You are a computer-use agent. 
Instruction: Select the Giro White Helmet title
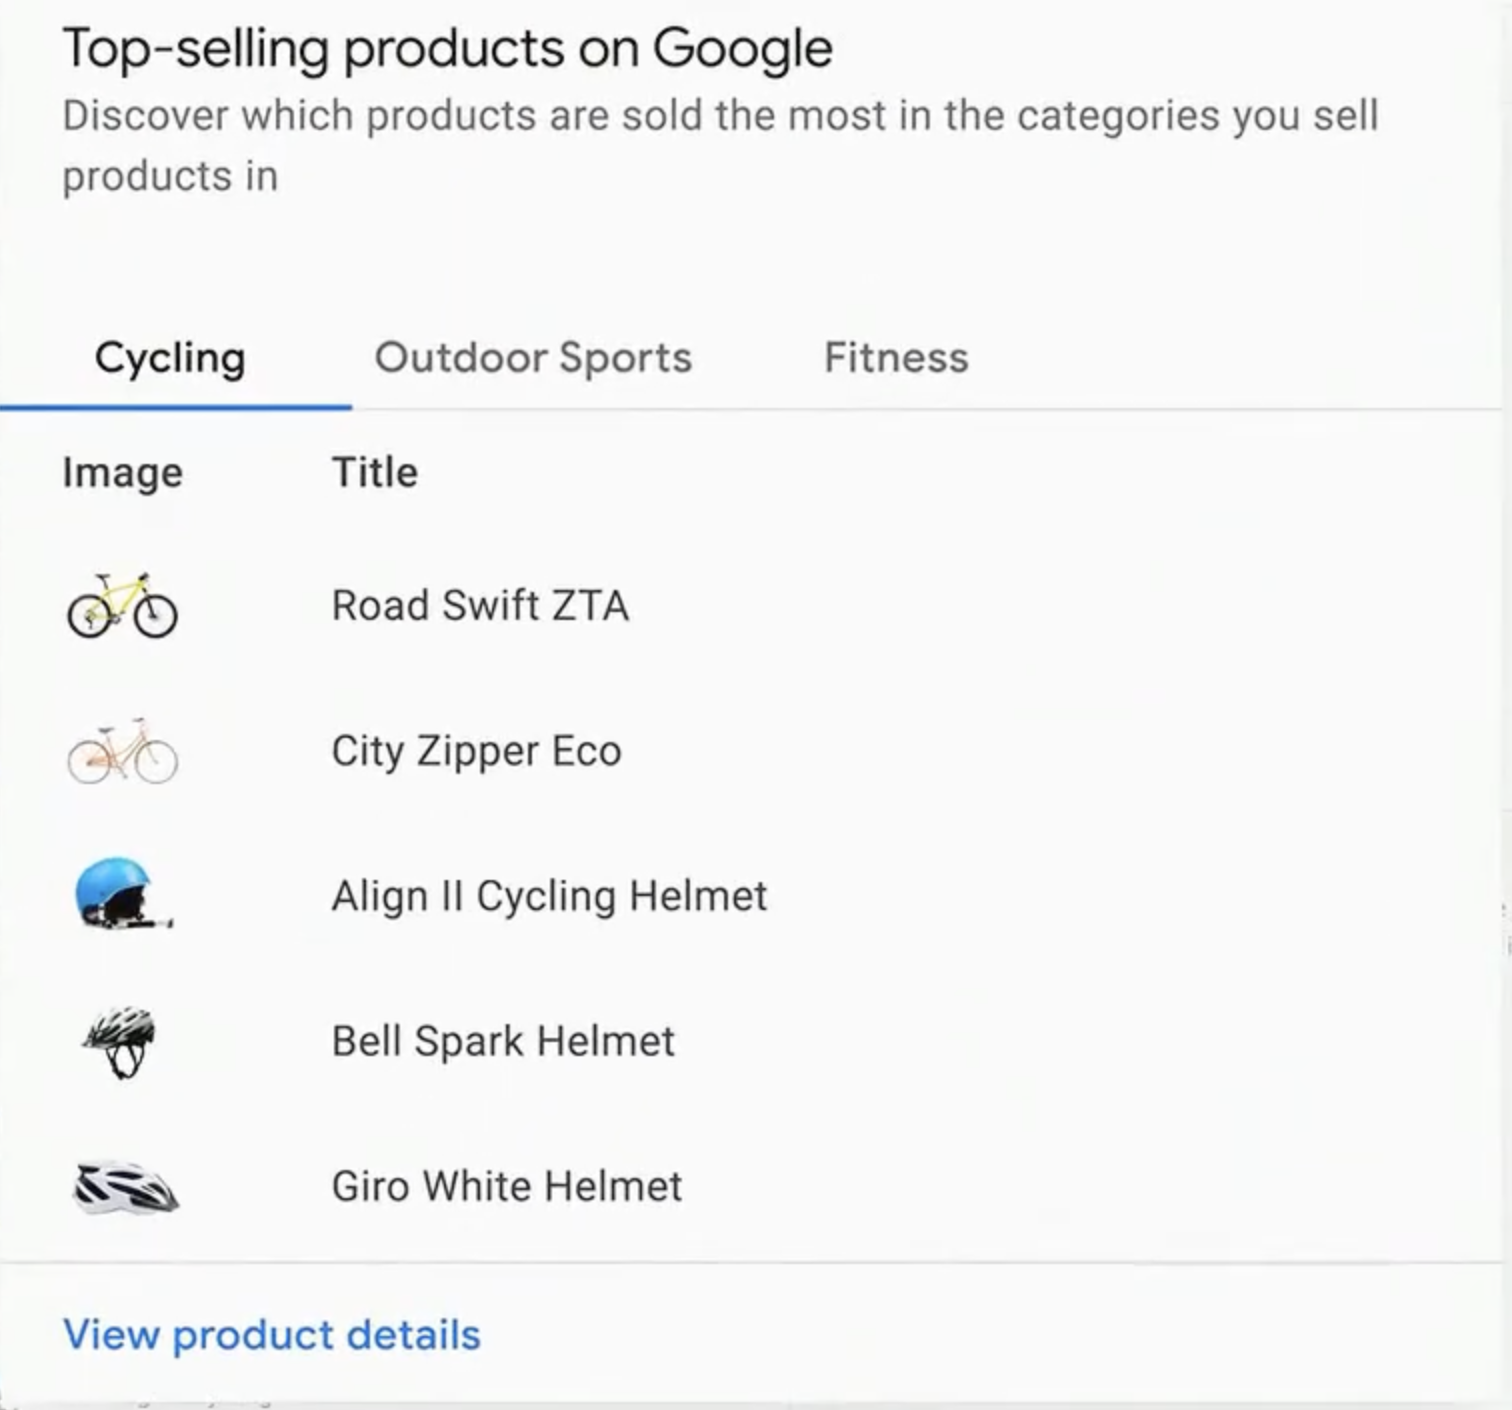(x=507, y=1186)
